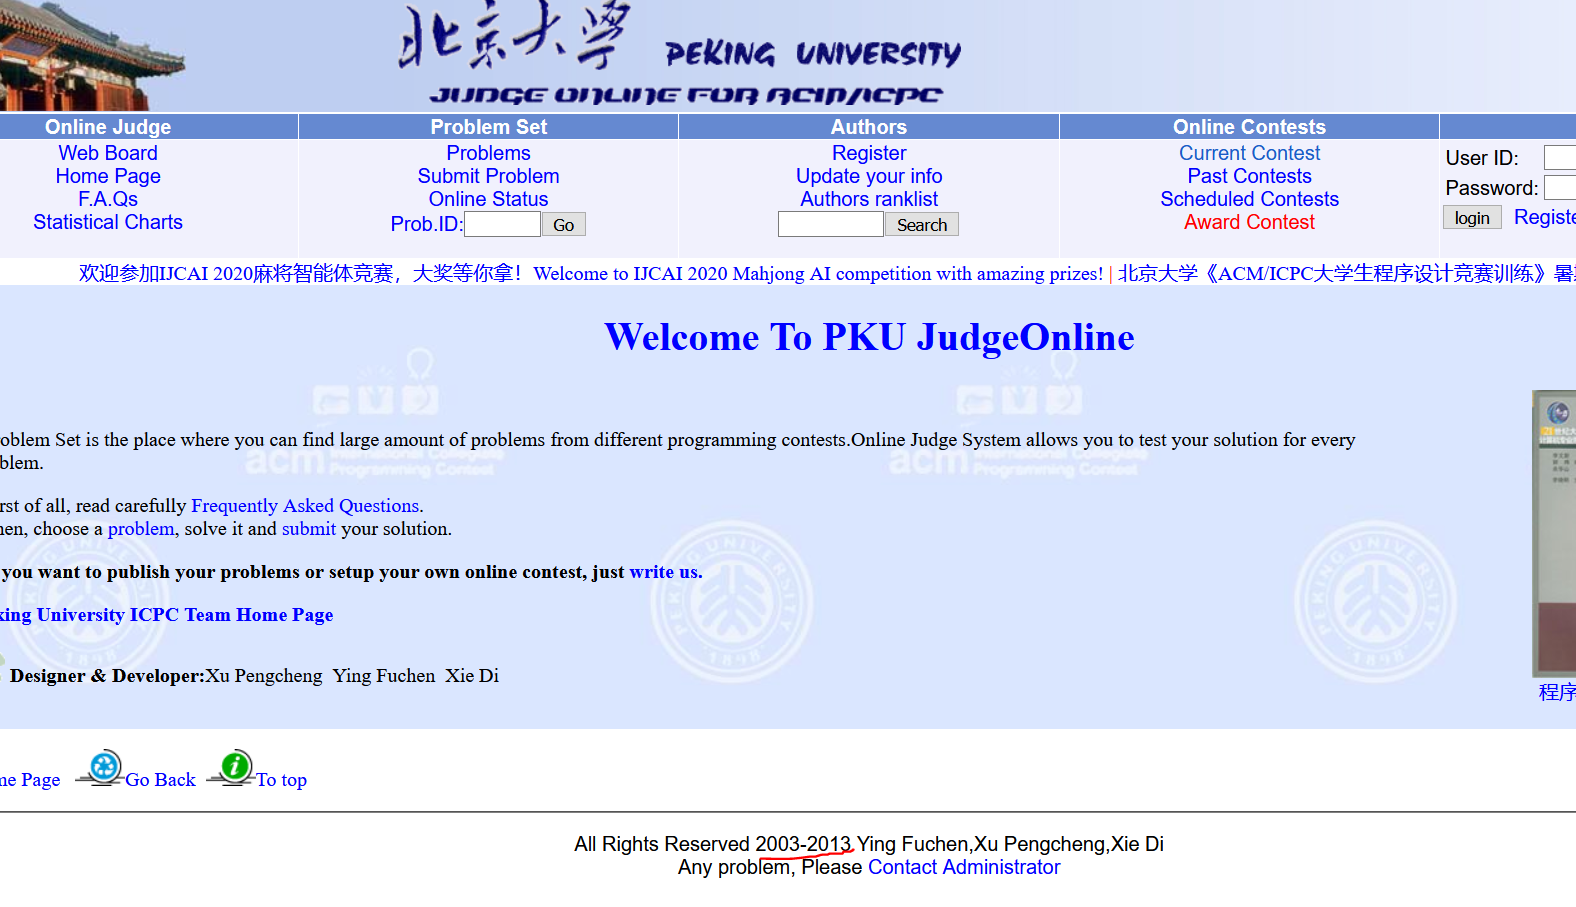The height and width of the screenshot is (907, 1576).
Task: Focus the Password field
Action: coord(1560,188)
